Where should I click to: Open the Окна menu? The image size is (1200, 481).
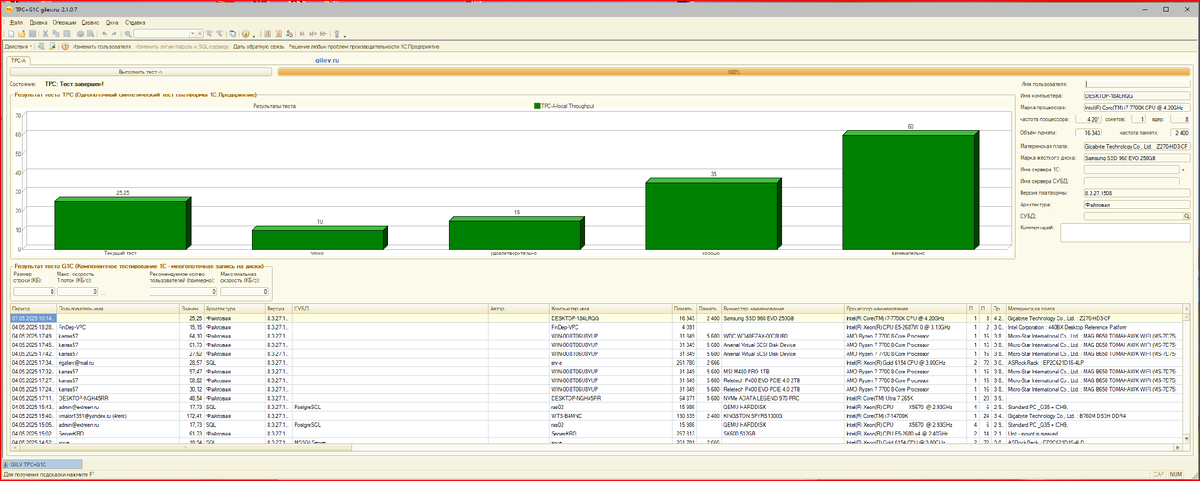coord(112,22)
